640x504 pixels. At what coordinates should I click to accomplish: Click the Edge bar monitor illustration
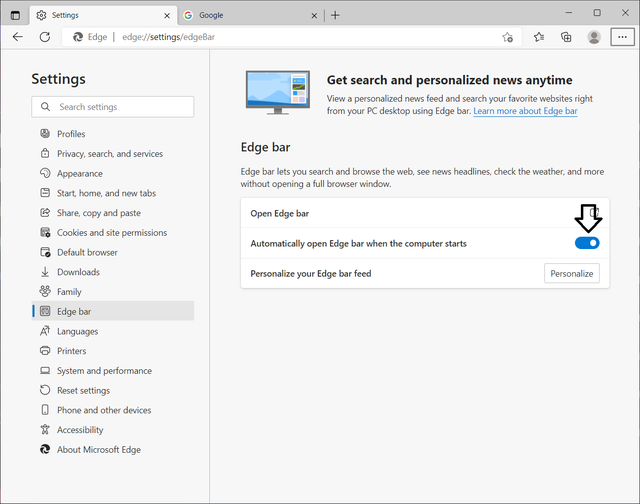coord(278,93)
